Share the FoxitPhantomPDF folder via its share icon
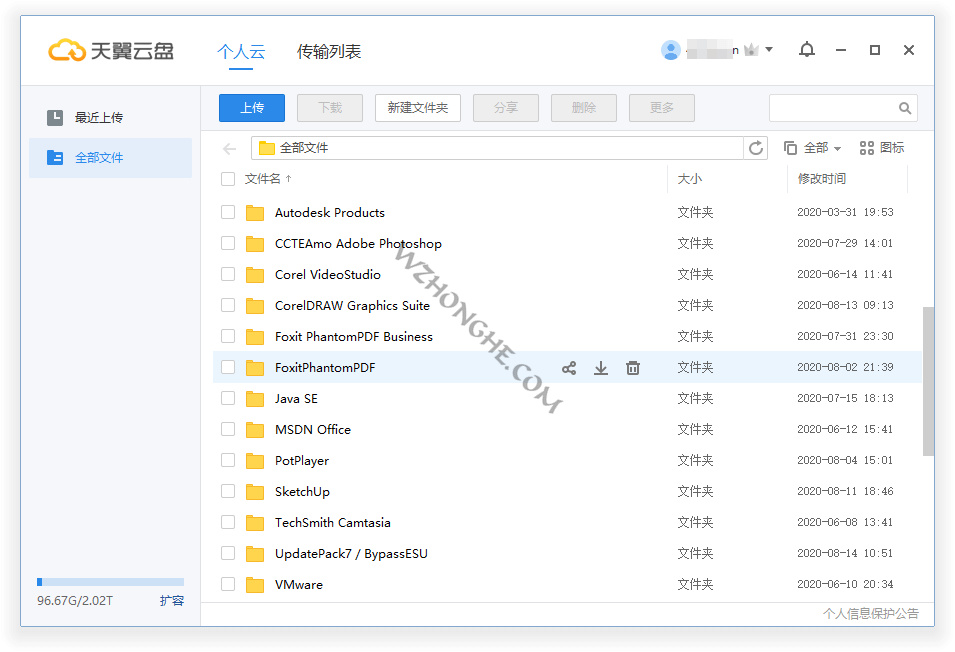 (x=569, y=368)
